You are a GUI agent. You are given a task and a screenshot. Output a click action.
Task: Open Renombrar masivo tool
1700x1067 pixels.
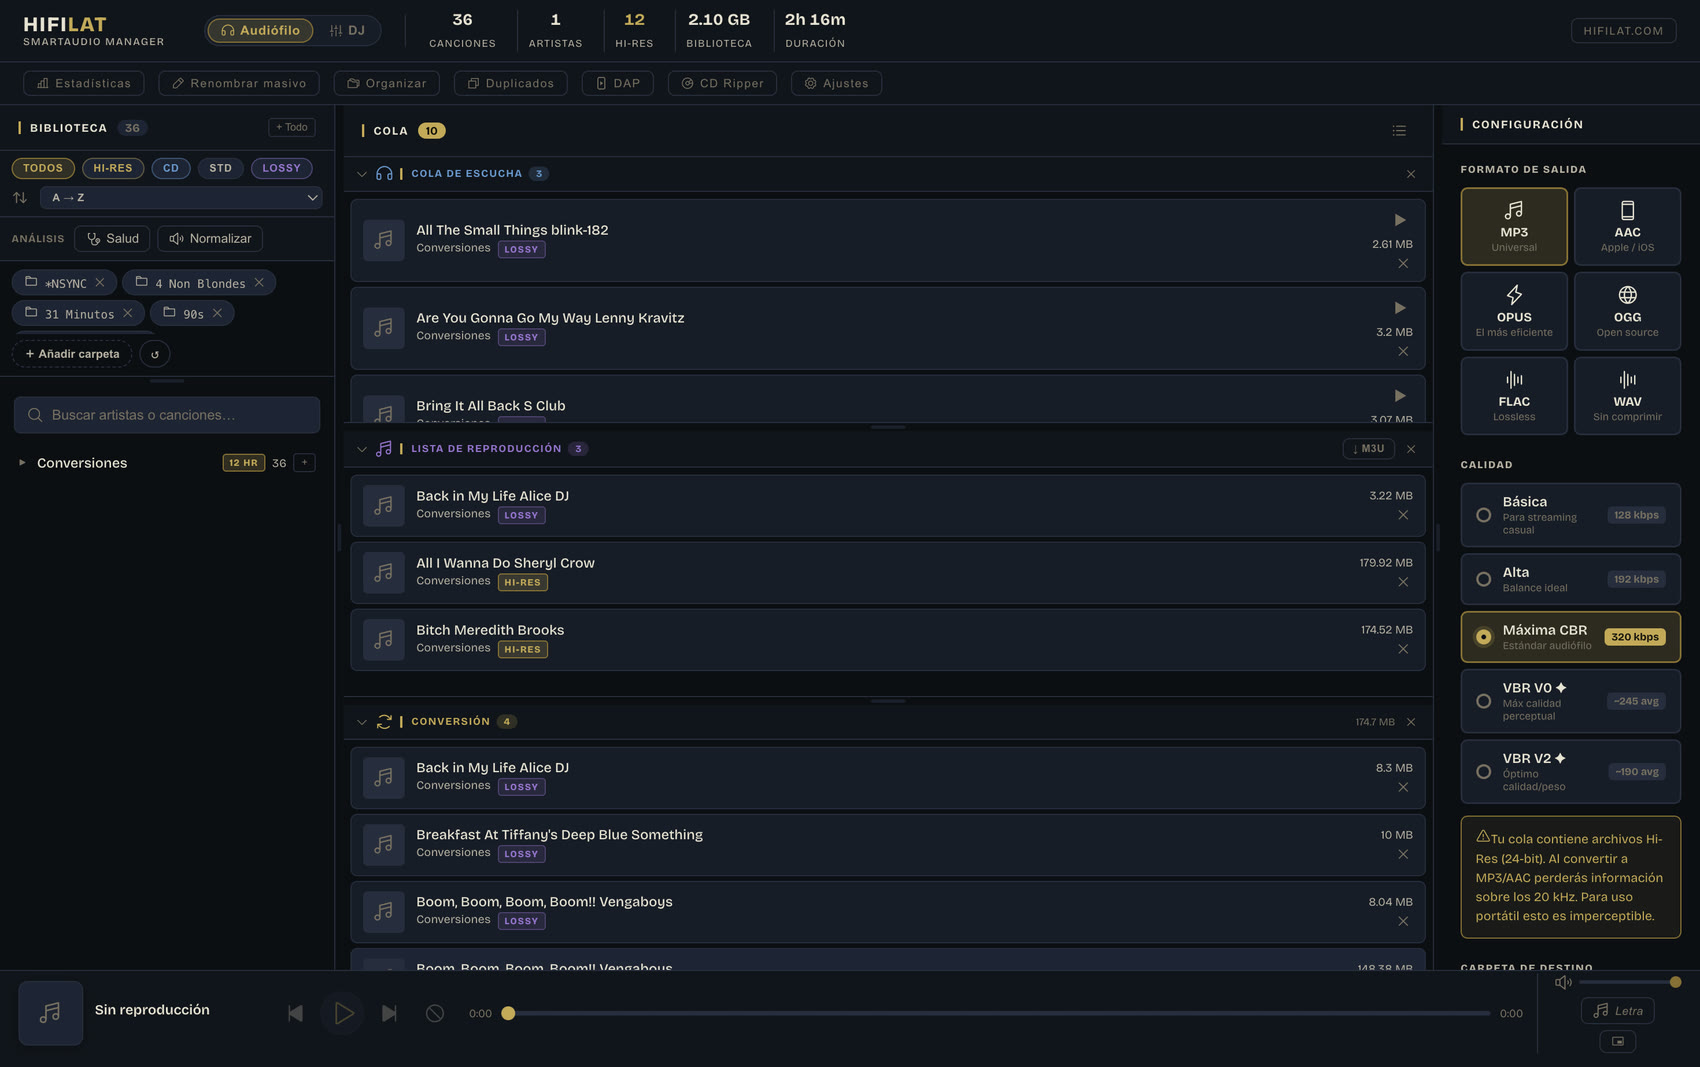(x=239, y=83)
